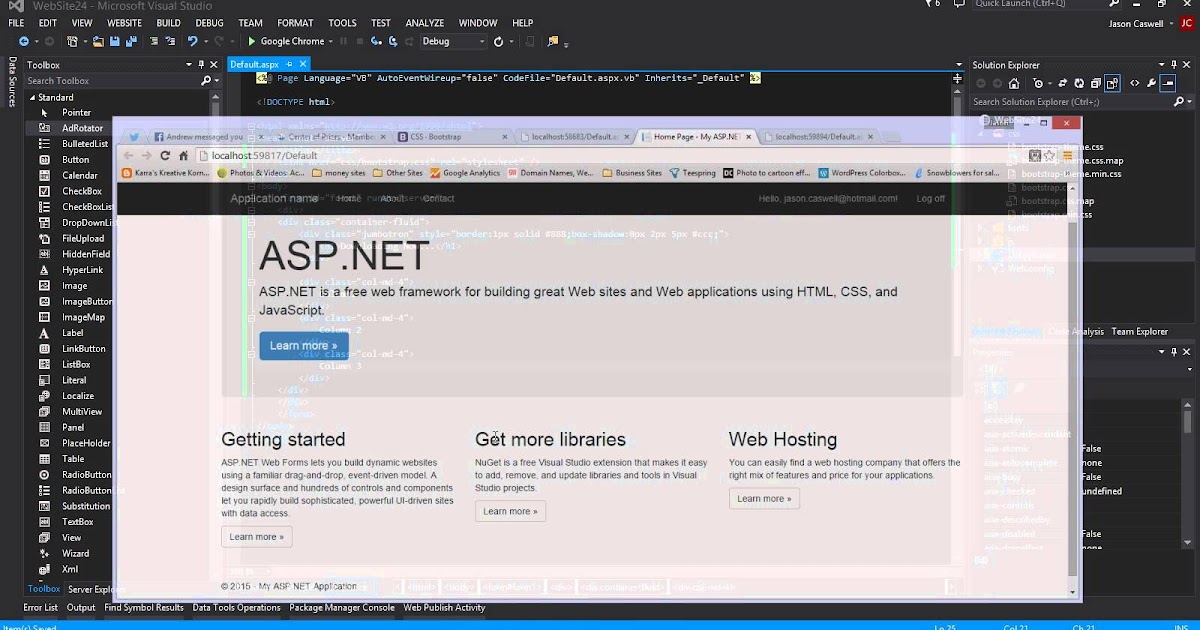1200x630 pixels.
Task: Open Properties via the wrench icon
Action: (x=1151, y=83)
